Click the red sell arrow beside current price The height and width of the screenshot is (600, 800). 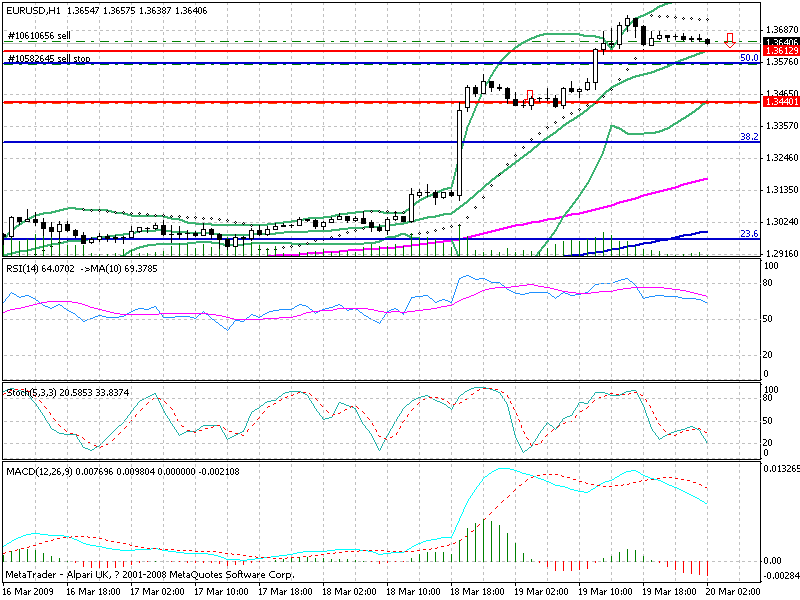[730, 40]
